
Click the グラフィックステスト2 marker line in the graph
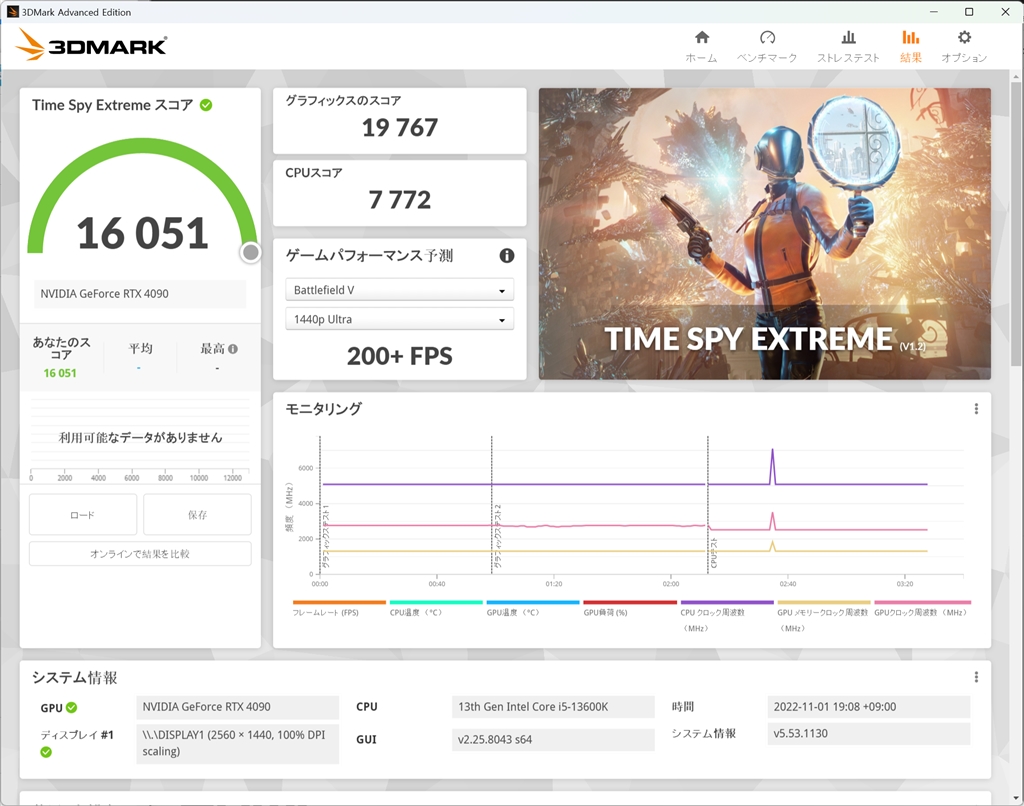(x=492, y=505)
